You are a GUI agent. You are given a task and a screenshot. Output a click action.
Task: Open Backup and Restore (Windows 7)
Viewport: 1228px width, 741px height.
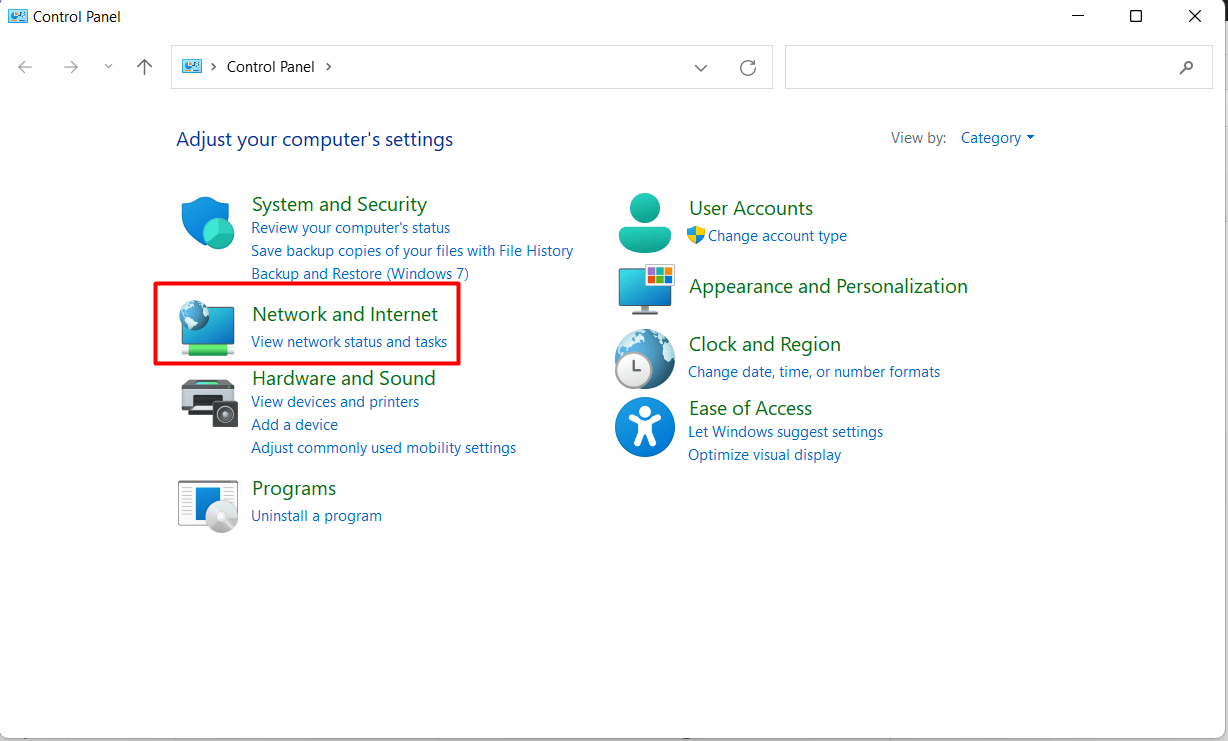tap(360, 273)
